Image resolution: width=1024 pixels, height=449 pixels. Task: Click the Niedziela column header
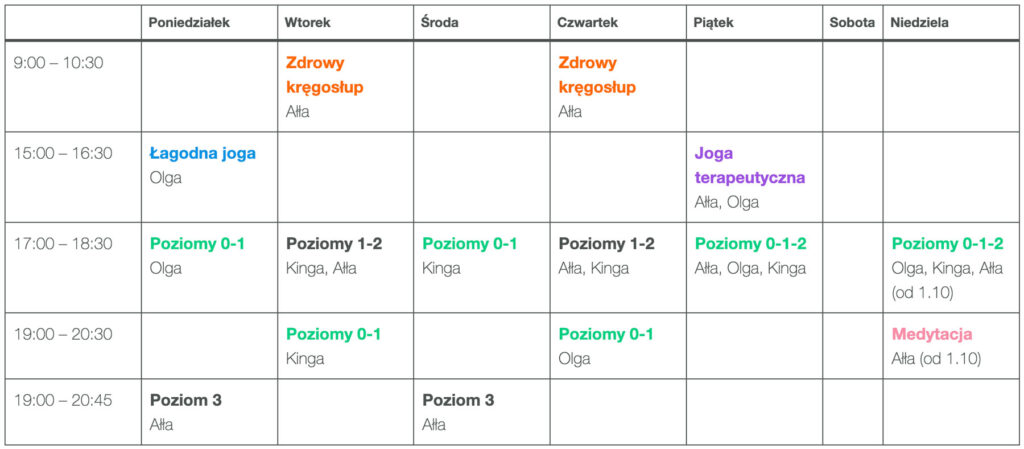[x=919, y=22]
